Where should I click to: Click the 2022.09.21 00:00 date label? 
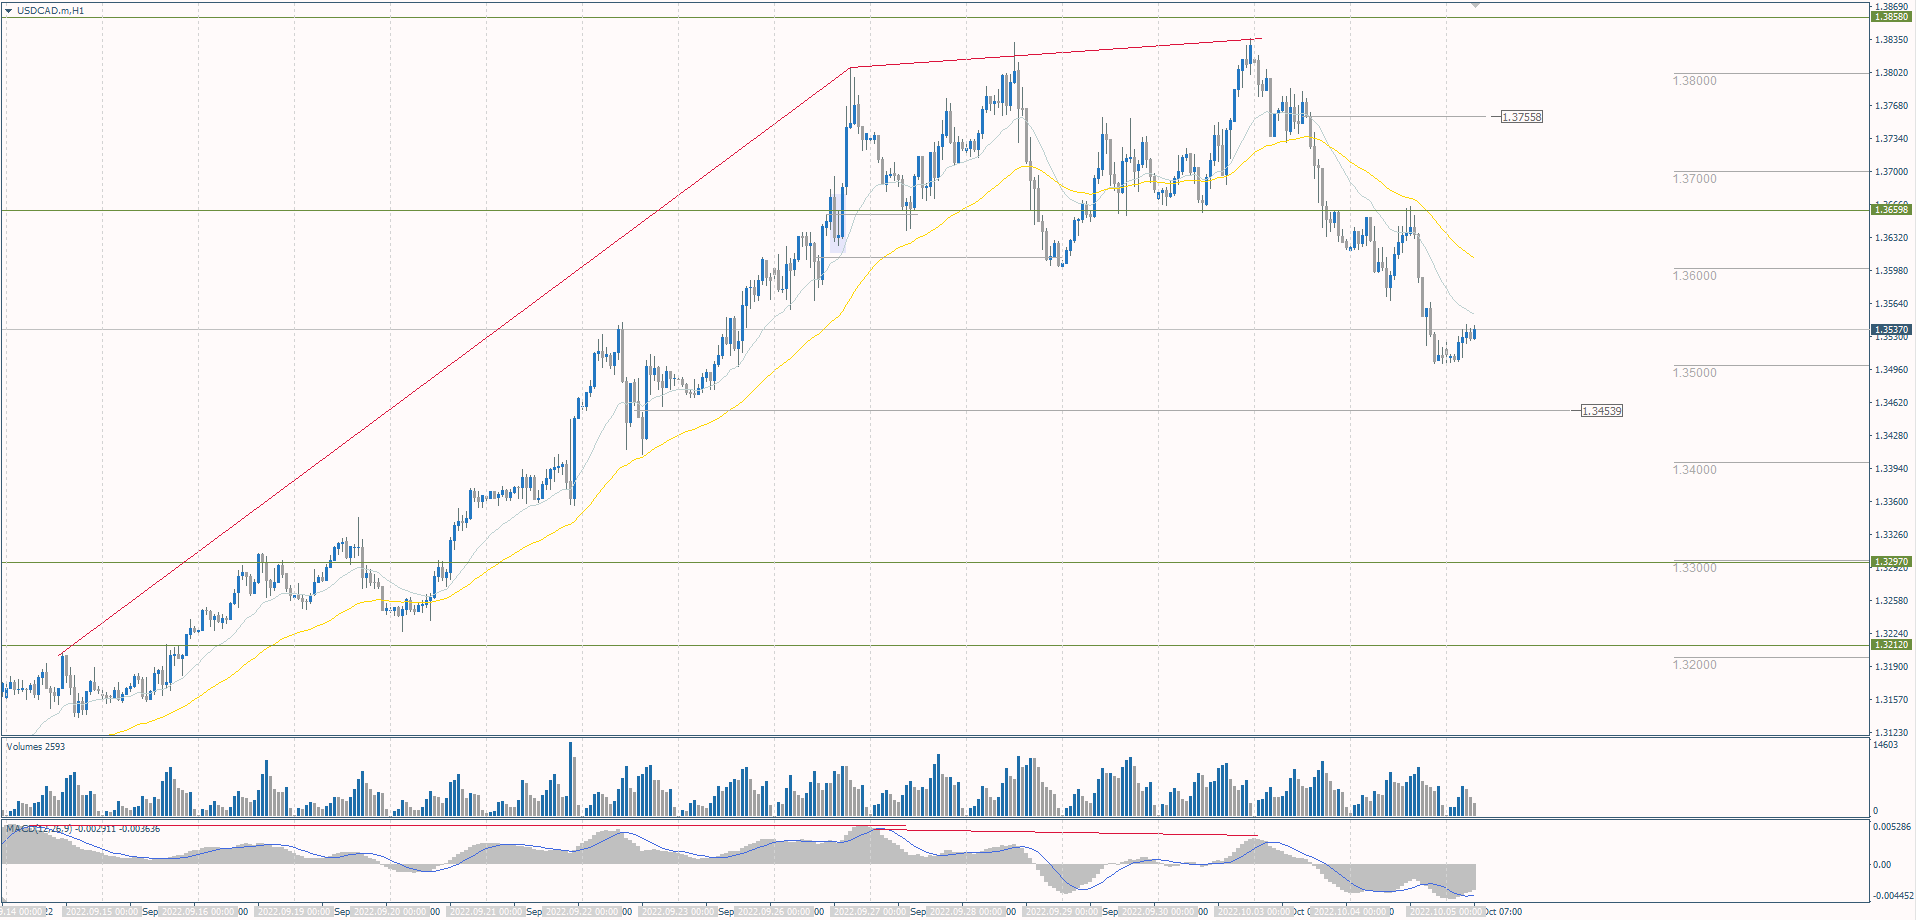[486, 912]
